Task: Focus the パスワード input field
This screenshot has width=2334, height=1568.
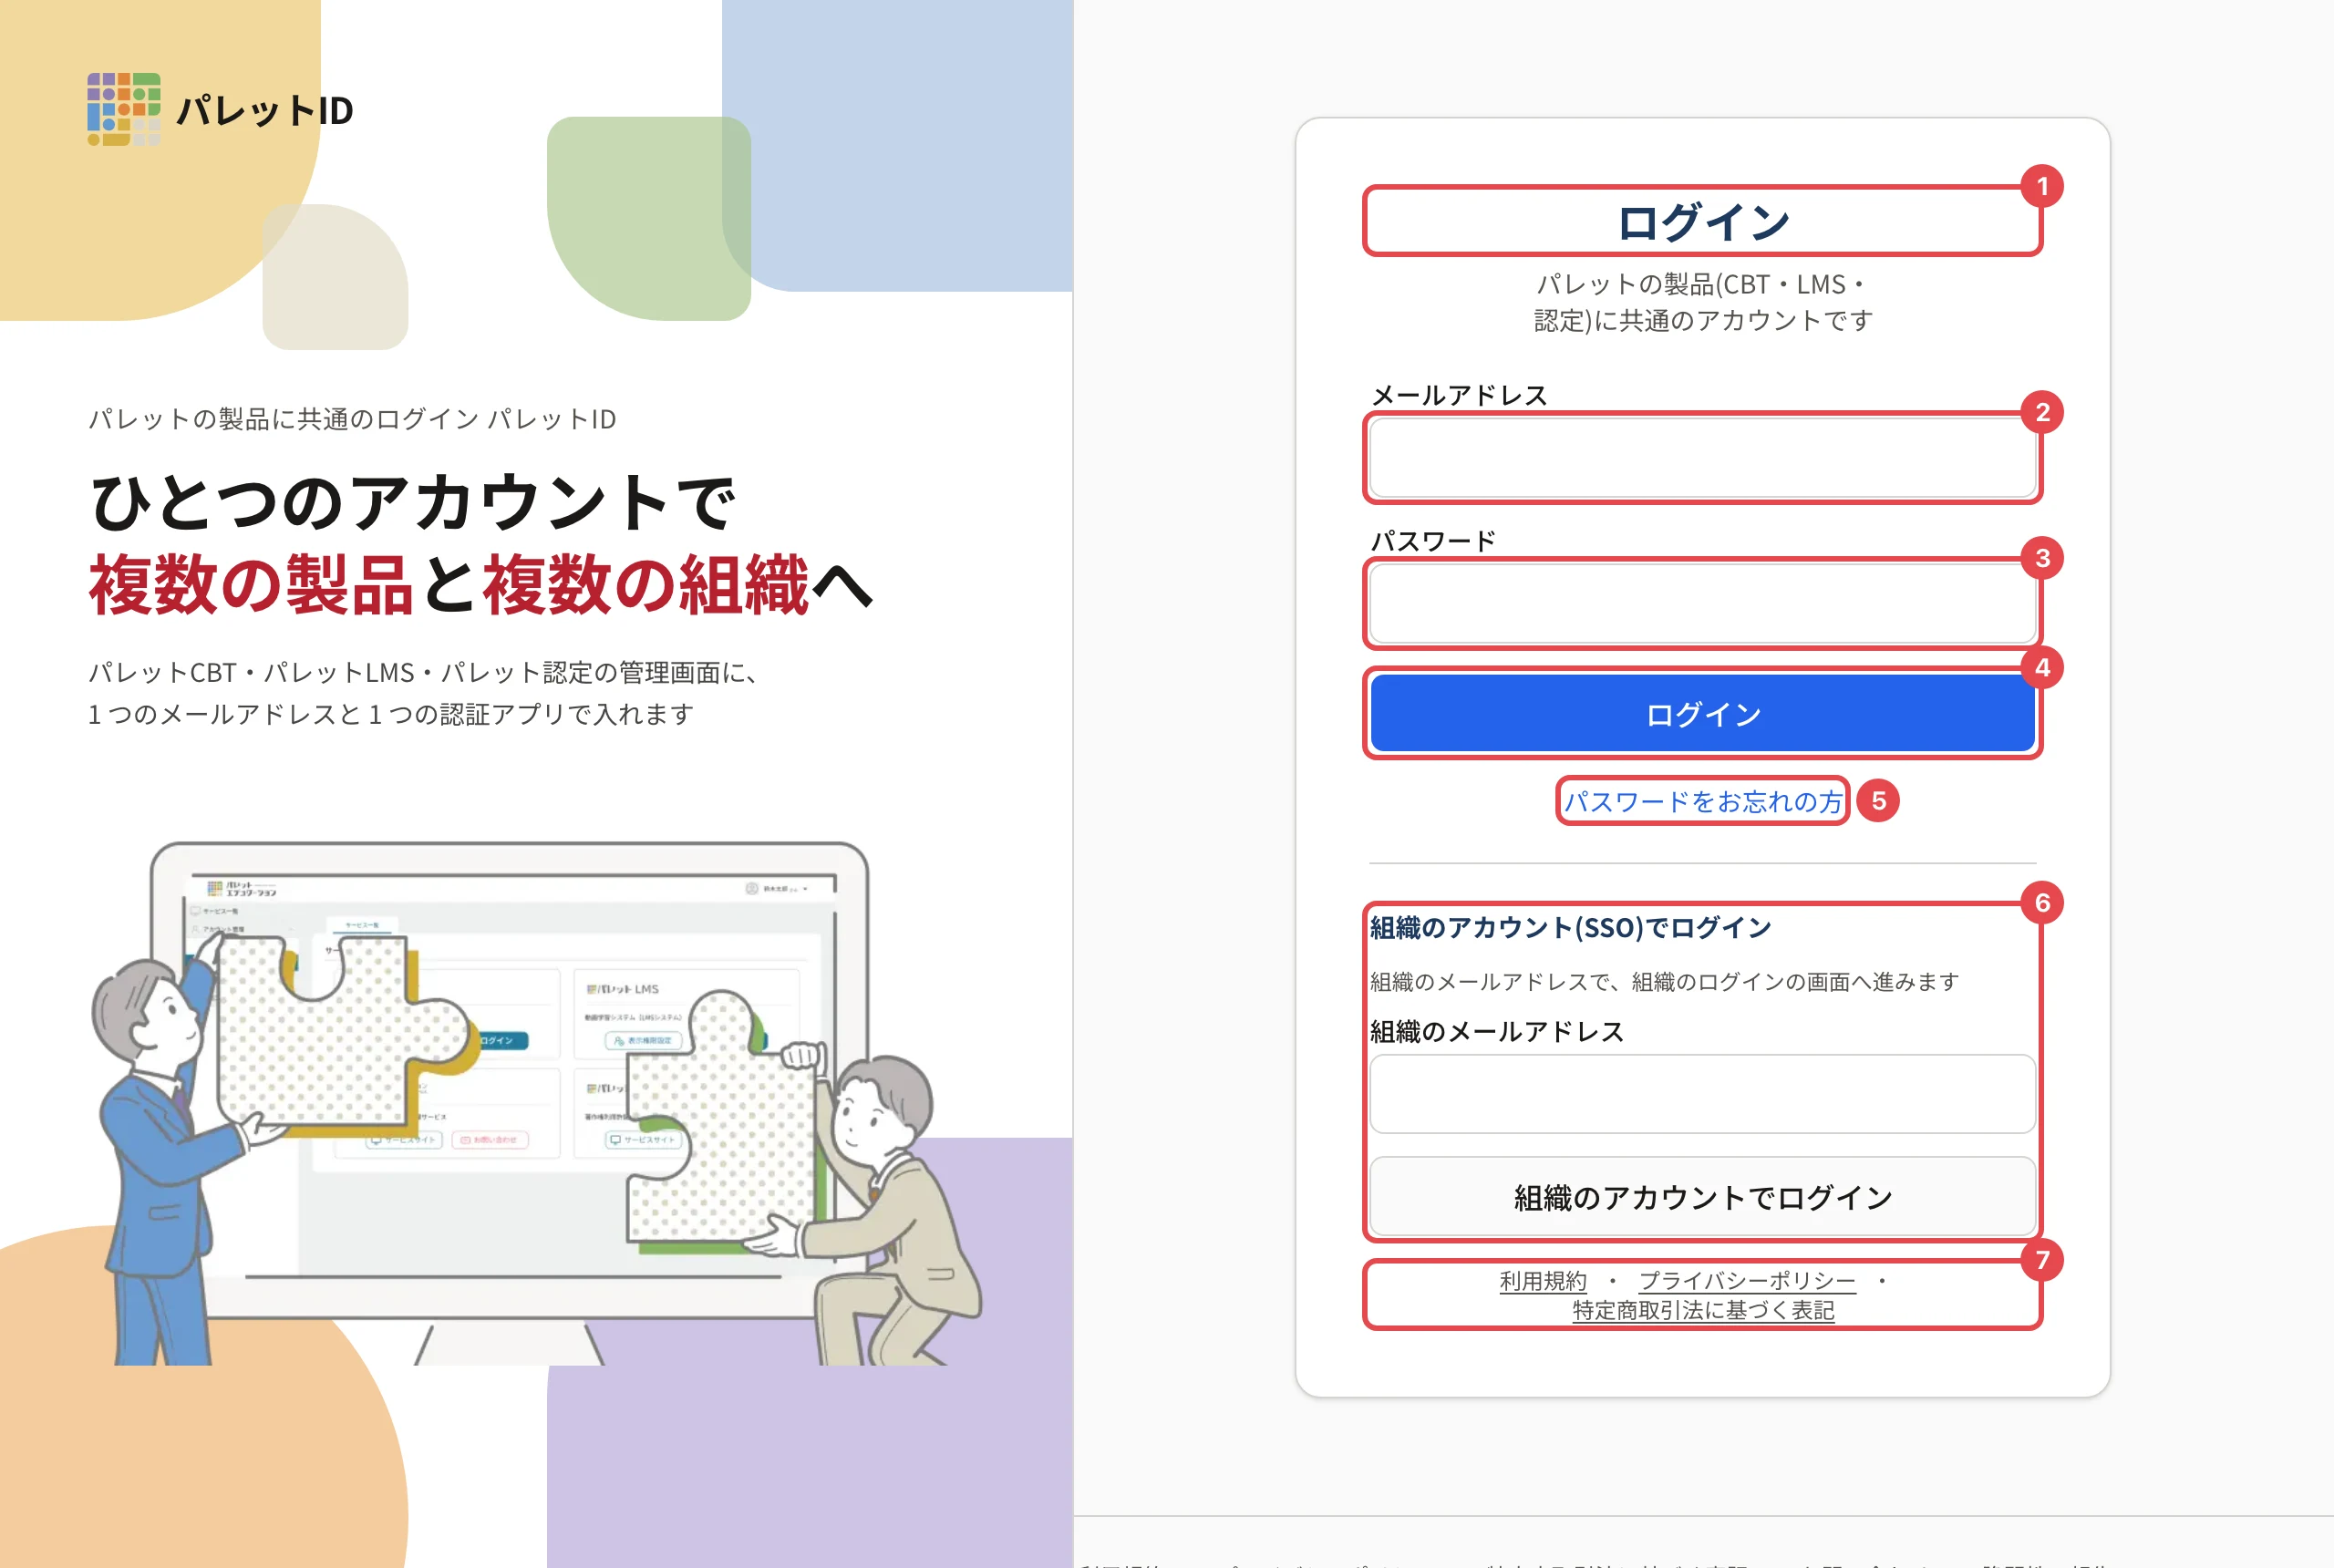Action: 1702,603
